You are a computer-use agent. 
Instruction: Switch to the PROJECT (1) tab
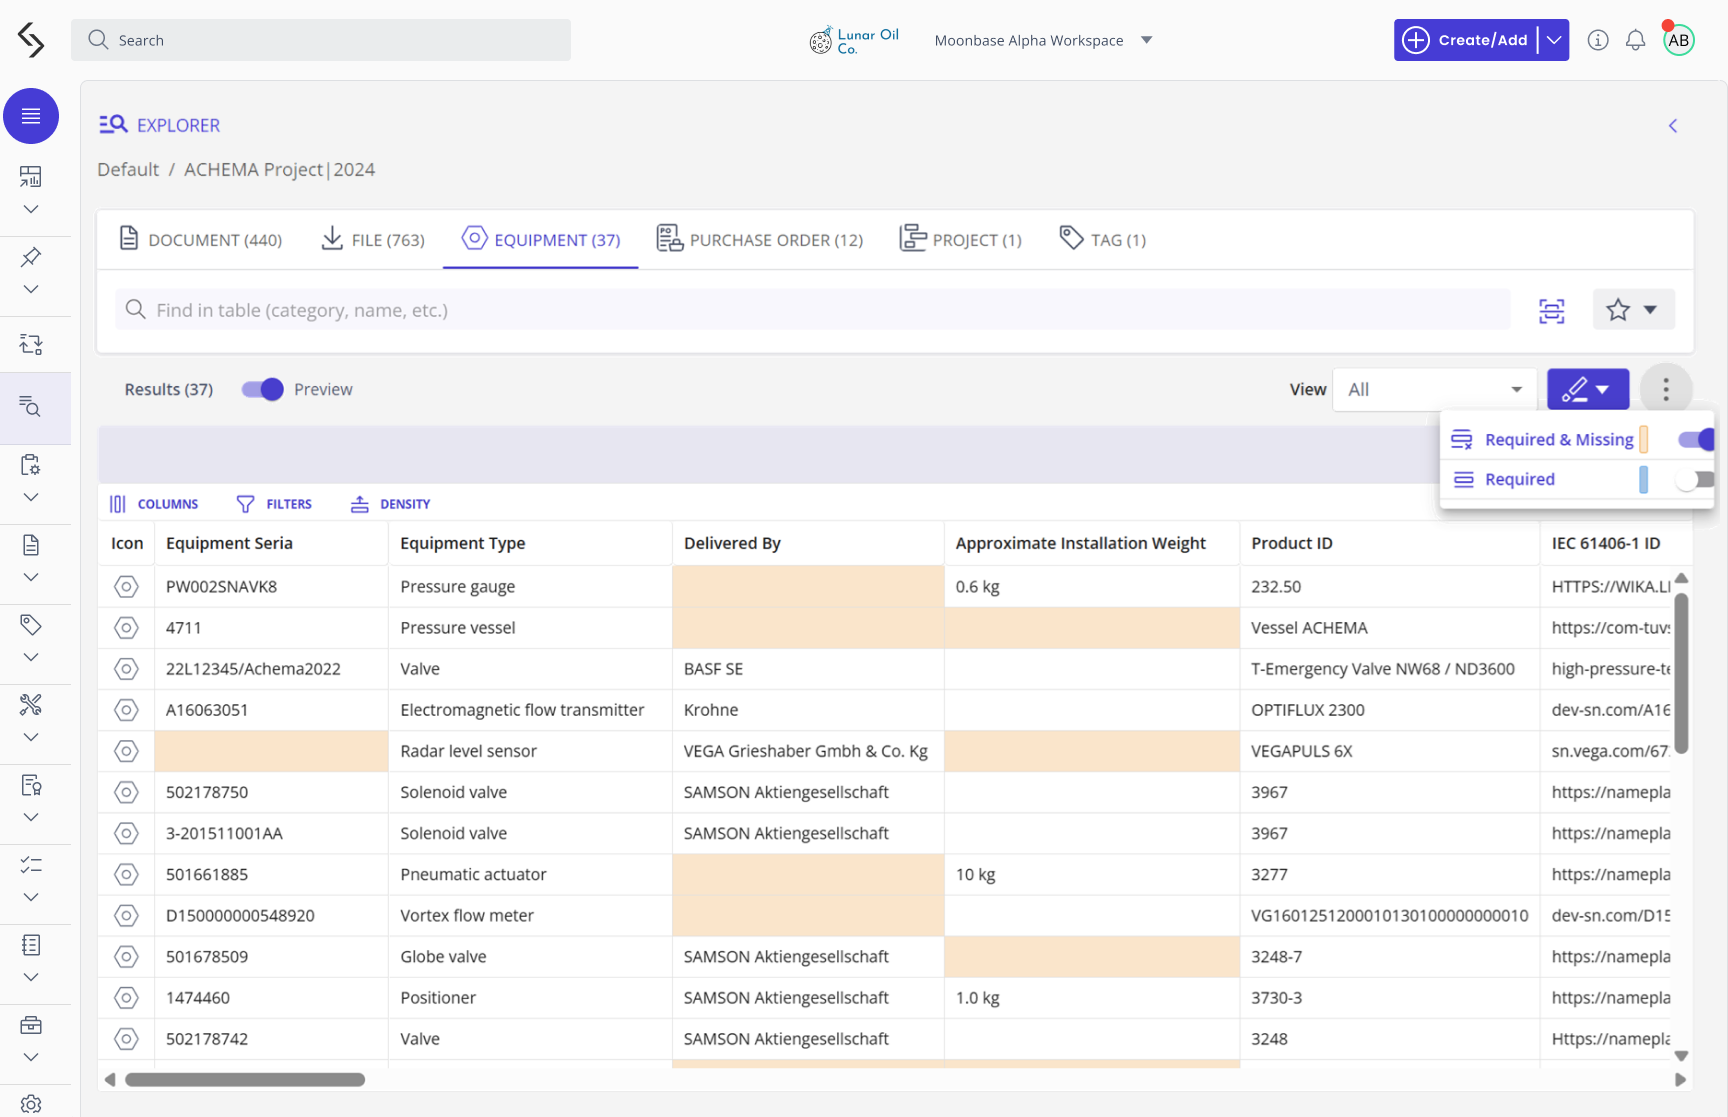pos(961,240)
